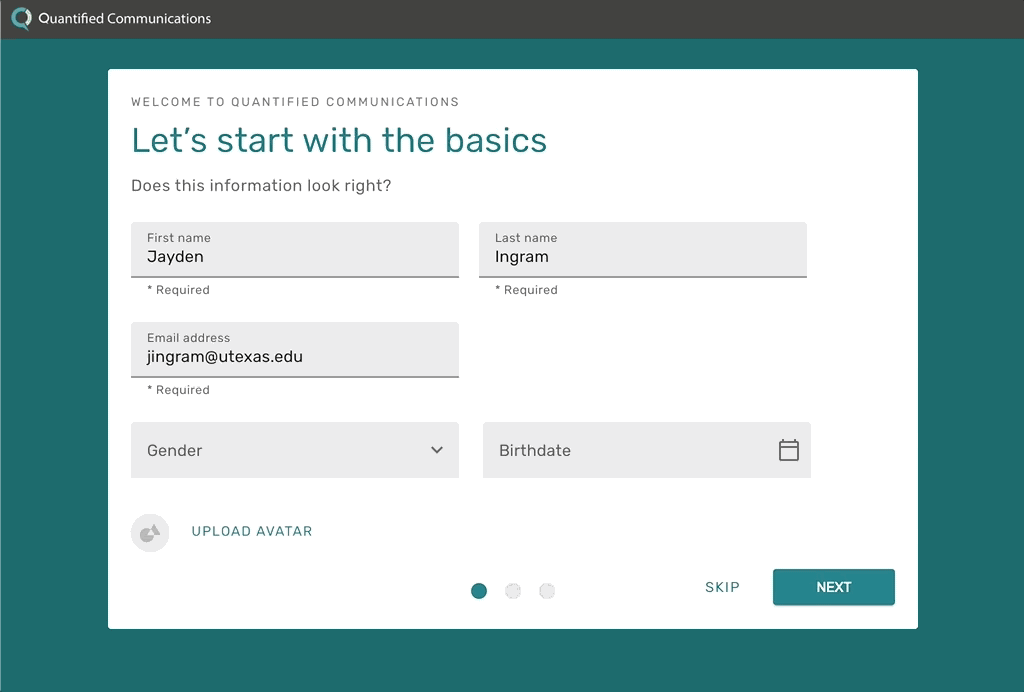
Task: Click the Quantified Communications header title
Action: [x=125, y=18]
